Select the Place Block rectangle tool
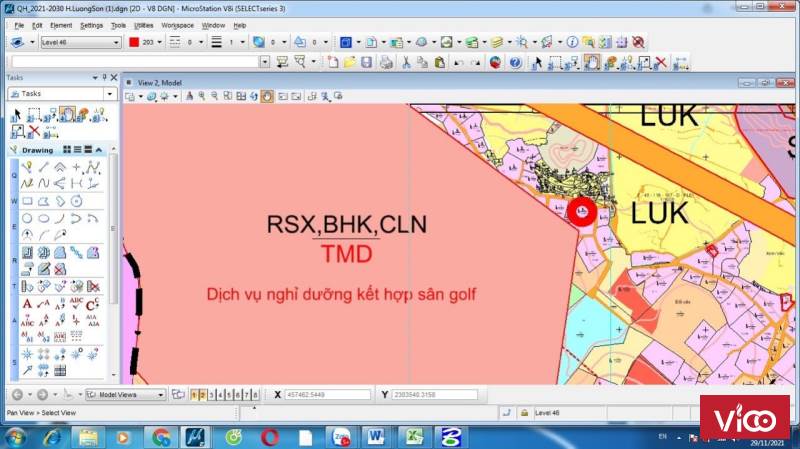This screenshot has height=449, width=800. [28, 201]
